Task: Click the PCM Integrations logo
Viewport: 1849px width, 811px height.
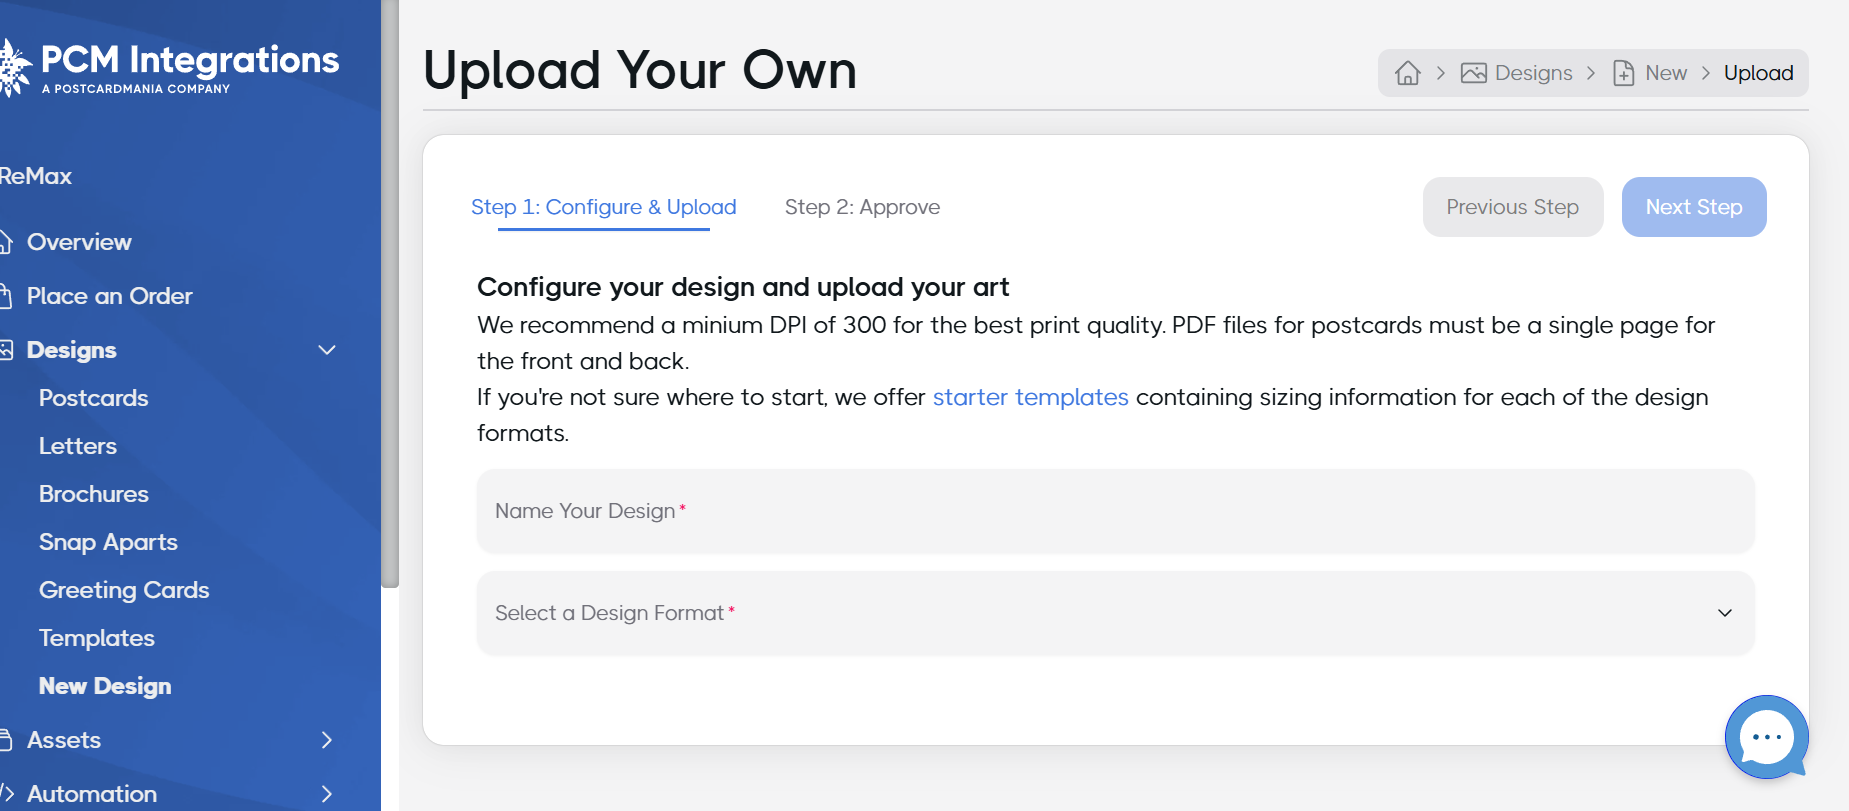Action: [x=170, y=68]
